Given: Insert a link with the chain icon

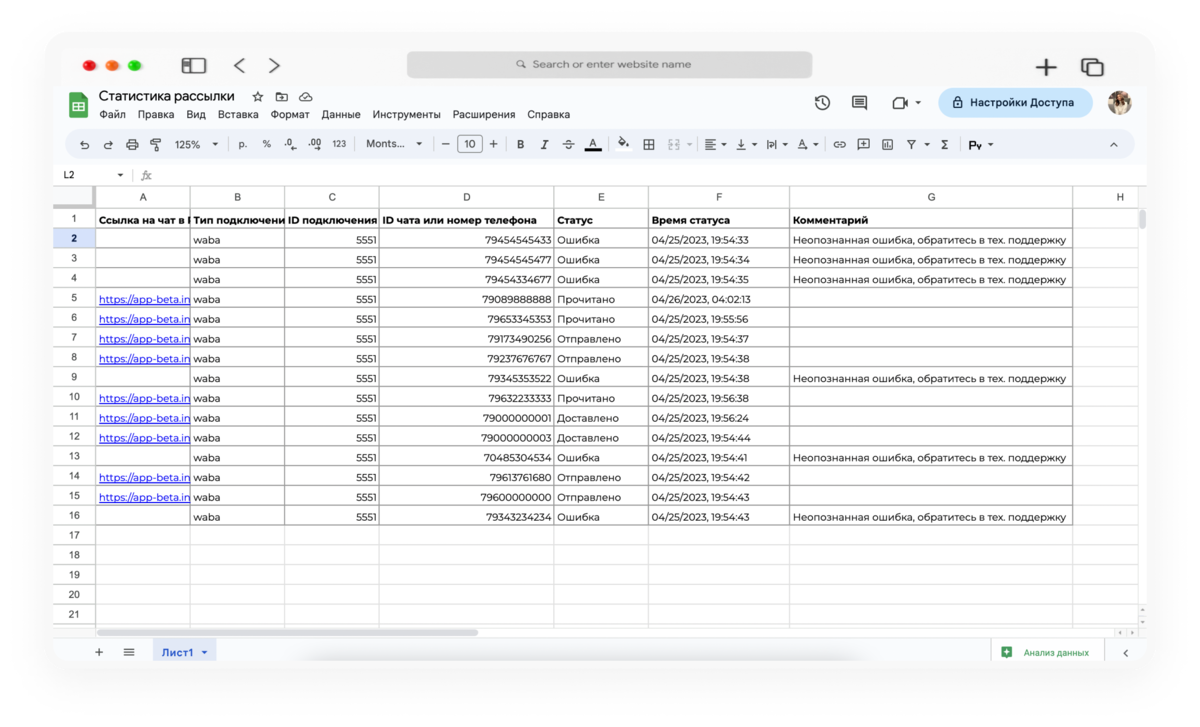Looking at the screenshot, I should (x=839, y=145).
